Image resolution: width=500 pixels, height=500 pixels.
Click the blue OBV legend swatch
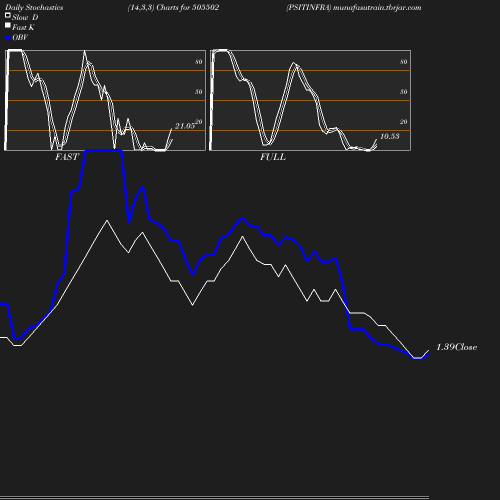tap(8, 38)
